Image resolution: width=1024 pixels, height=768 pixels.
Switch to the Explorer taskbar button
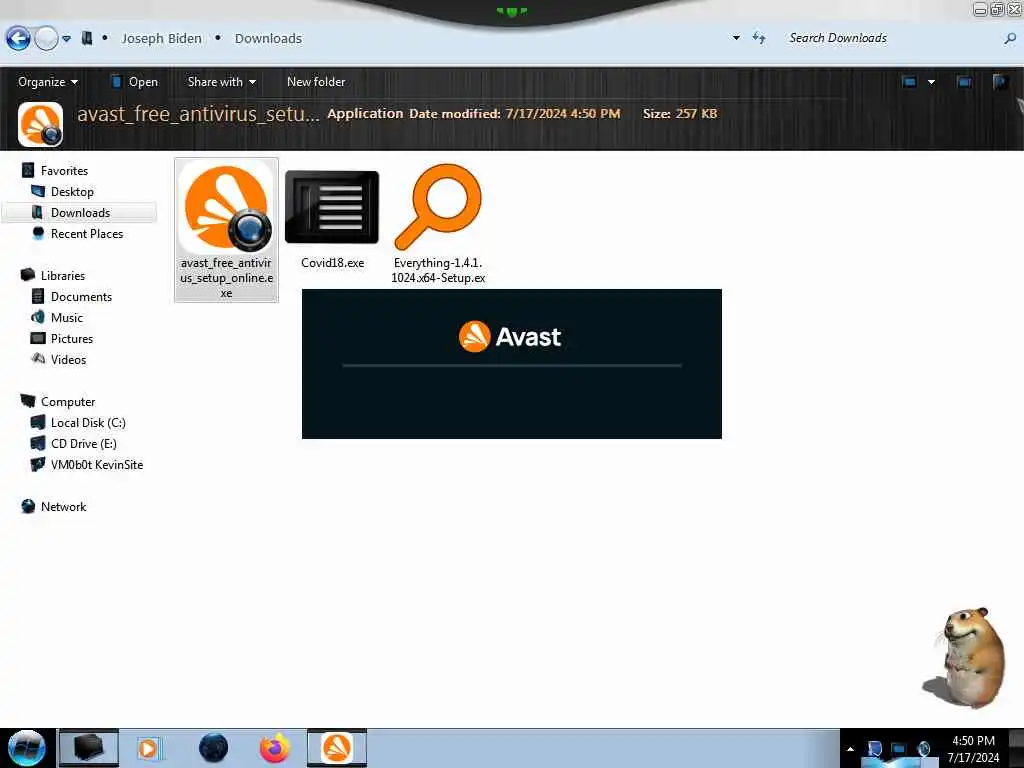pyautogui.click(x=89, y=748)
